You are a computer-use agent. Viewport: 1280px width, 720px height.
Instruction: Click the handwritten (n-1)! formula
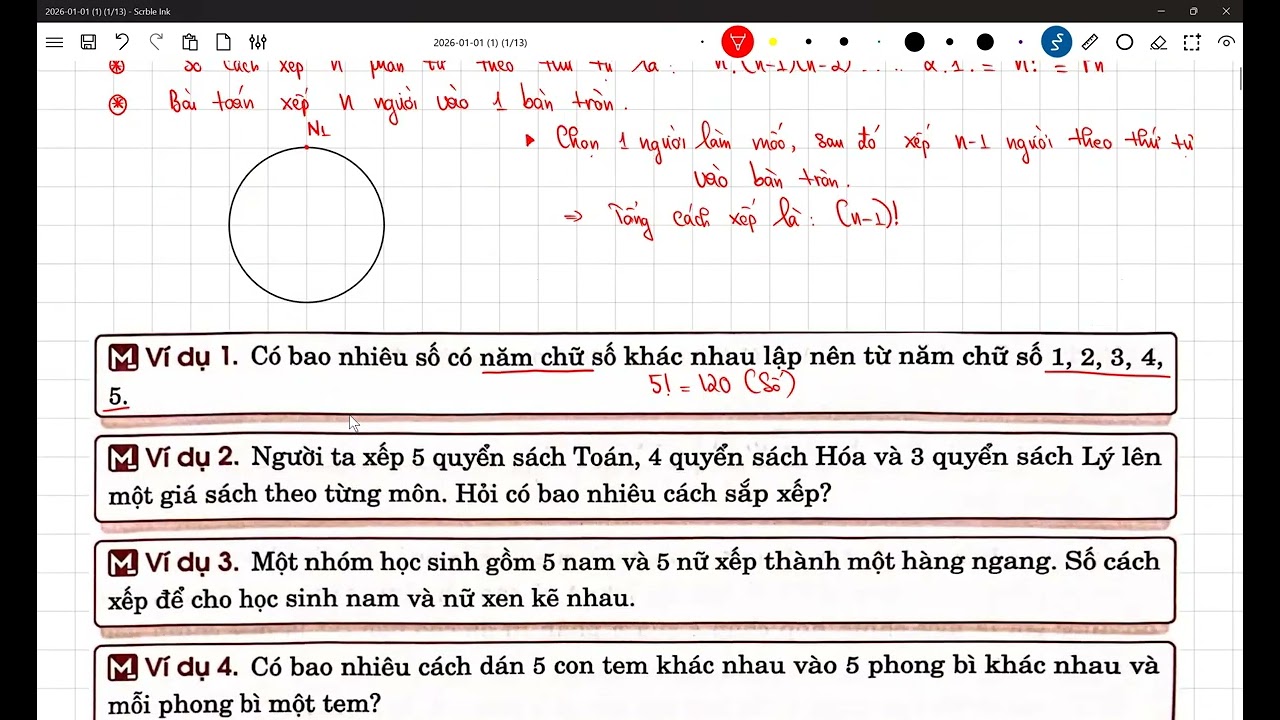[867, 216]
